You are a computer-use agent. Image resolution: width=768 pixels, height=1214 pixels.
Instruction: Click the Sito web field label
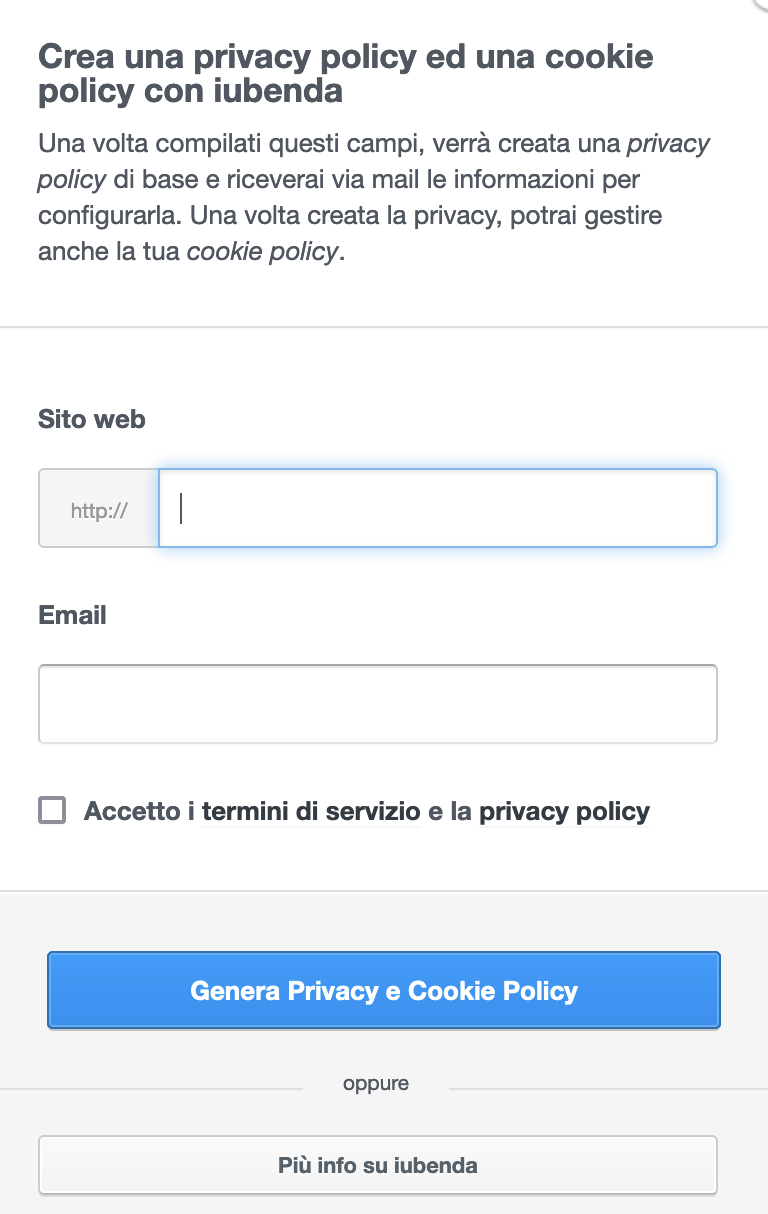(x=91, y=419)
